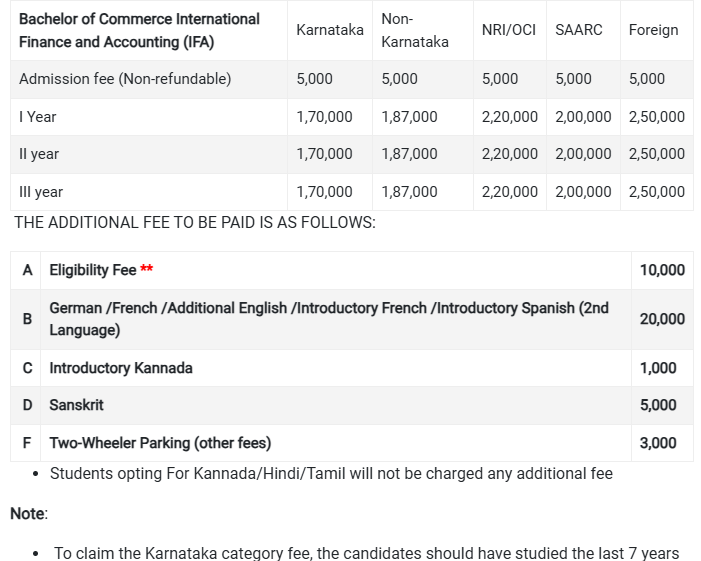The width and height of the screenshot is (701, 561).
Task: Click the NRI/OCI column header
Action: [509, 30]
